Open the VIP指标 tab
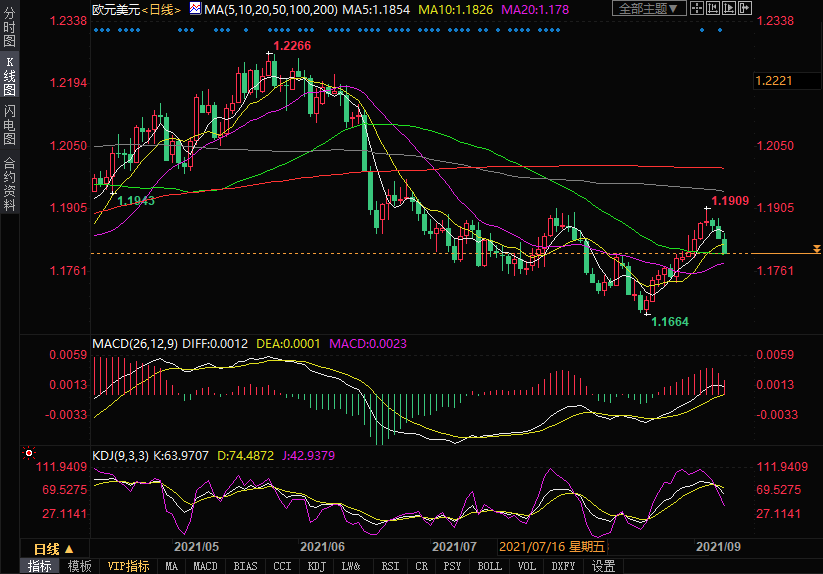 [128, 566]
